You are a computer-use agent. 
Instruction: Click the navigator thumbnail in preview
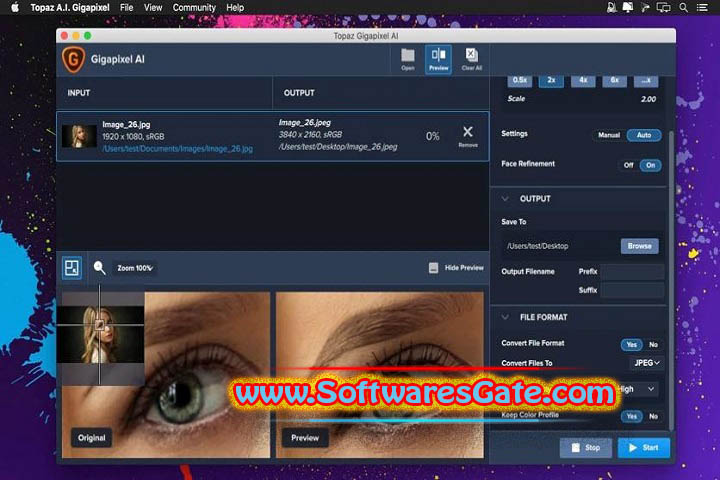(100, 334)
